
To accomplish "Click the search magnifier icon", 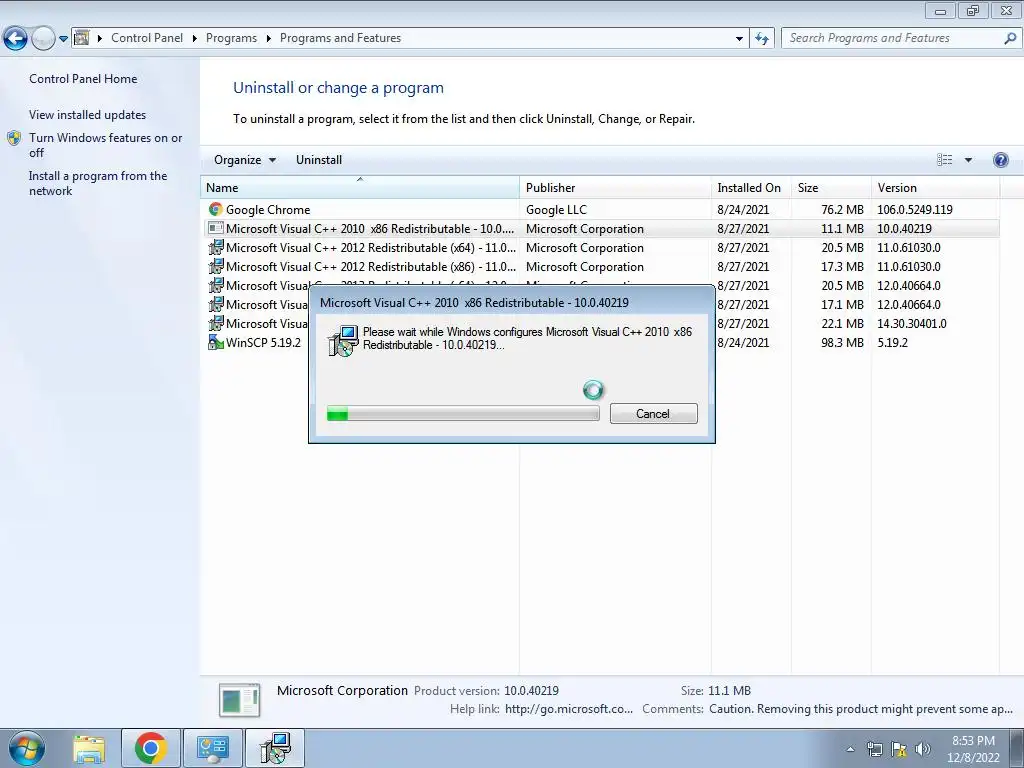I will [x=1010, y=39].
